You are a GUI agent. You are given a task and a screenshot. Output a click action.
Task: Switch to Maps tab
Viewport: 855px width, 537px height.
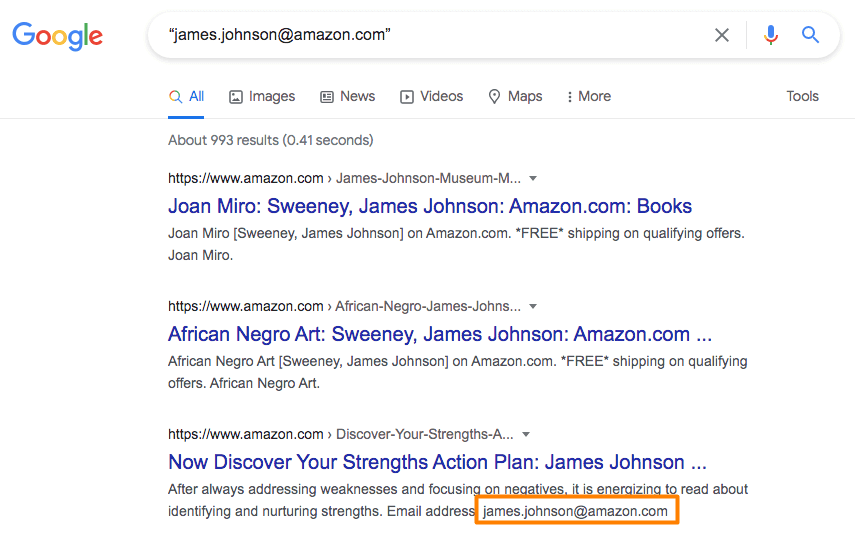[x=515, y=96]
